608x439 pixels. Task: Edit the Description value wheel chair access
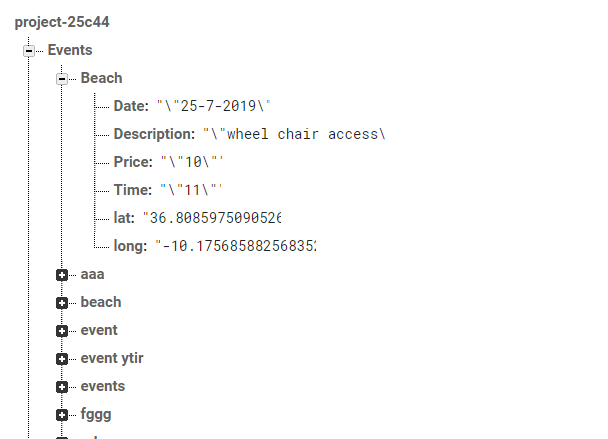[x=294, y=134]
